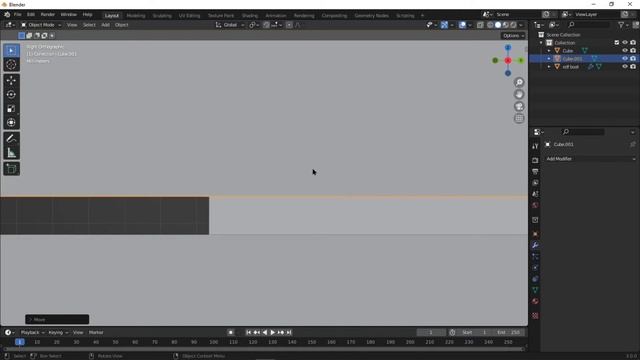Pick the Add Cube tool
The image size is (640, 360).
(11, 169)
